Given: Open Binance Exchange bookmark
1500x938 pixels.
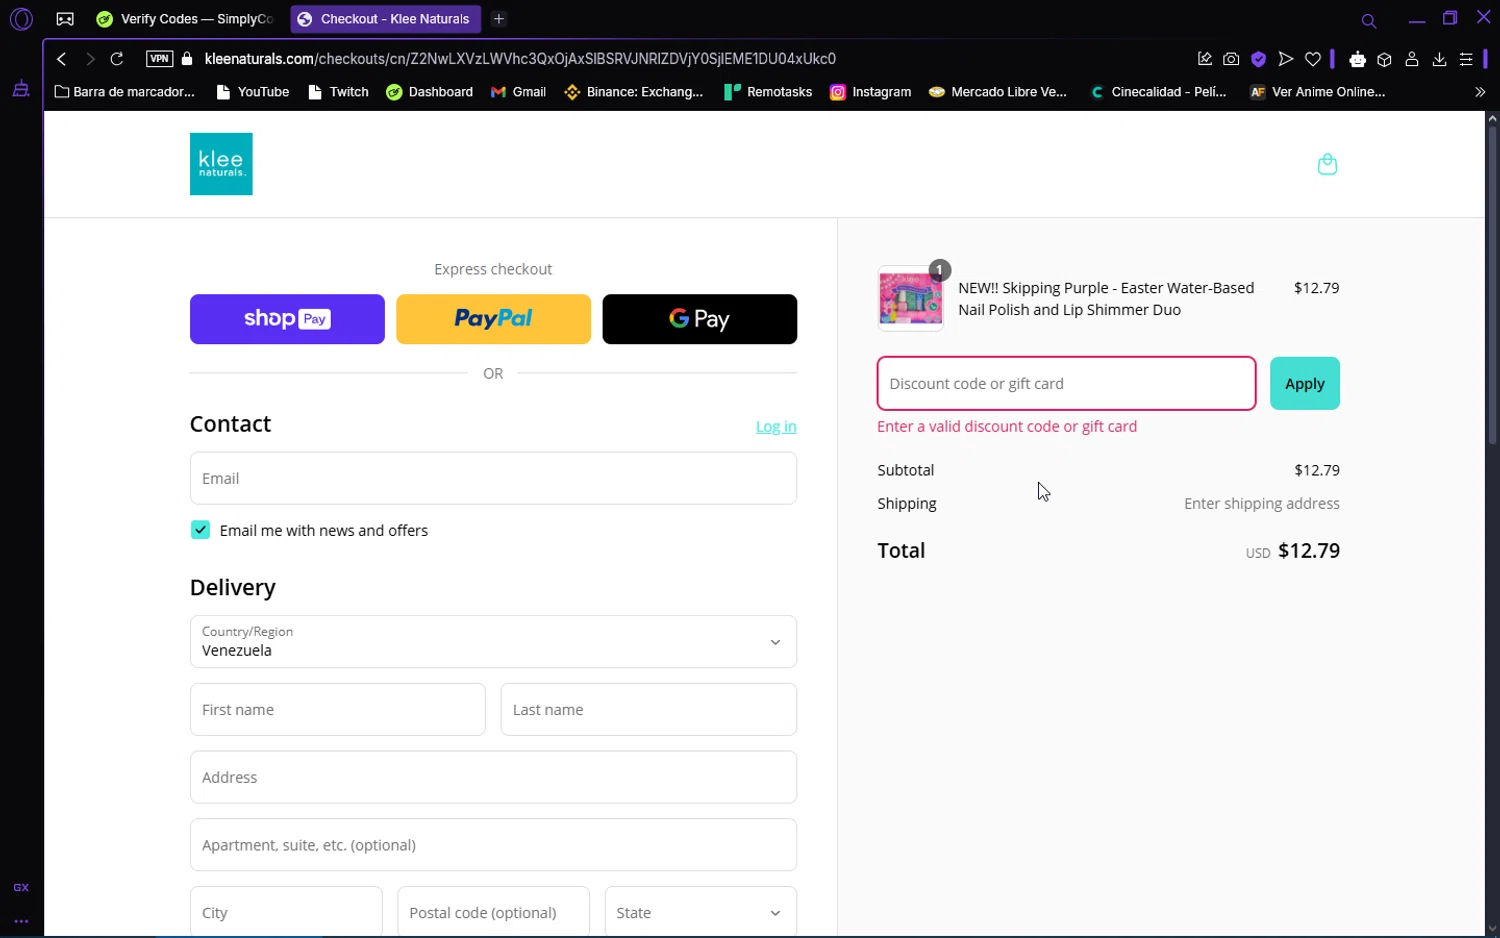Looking at the screenshot, I should [x=634, y=92].
